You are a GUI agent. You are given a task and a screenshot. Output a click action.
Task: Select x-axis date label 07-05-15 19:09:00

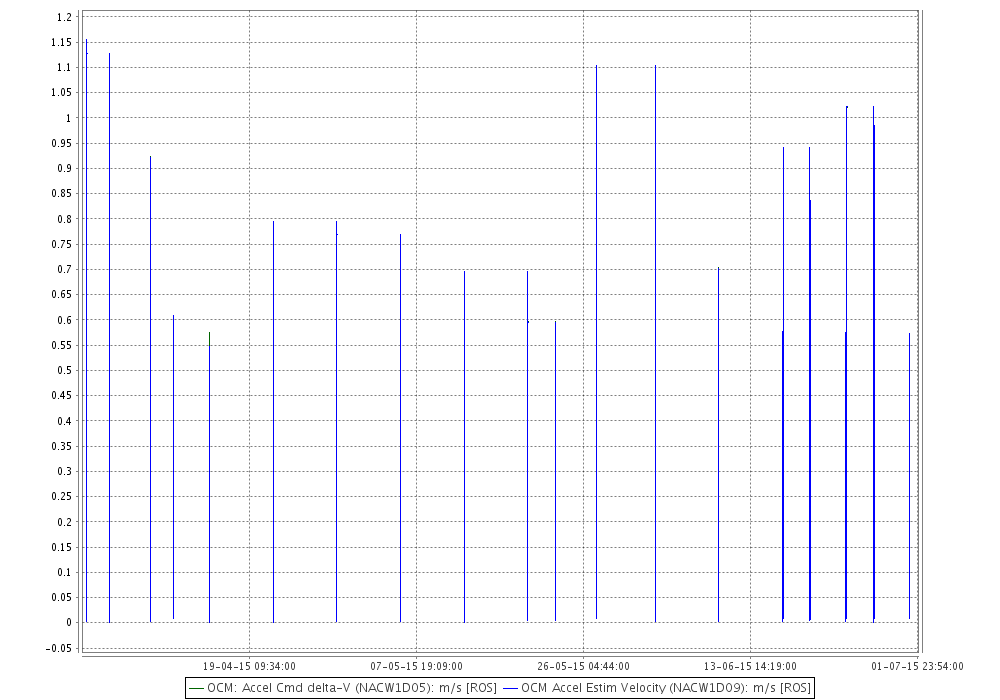point(416,666)
